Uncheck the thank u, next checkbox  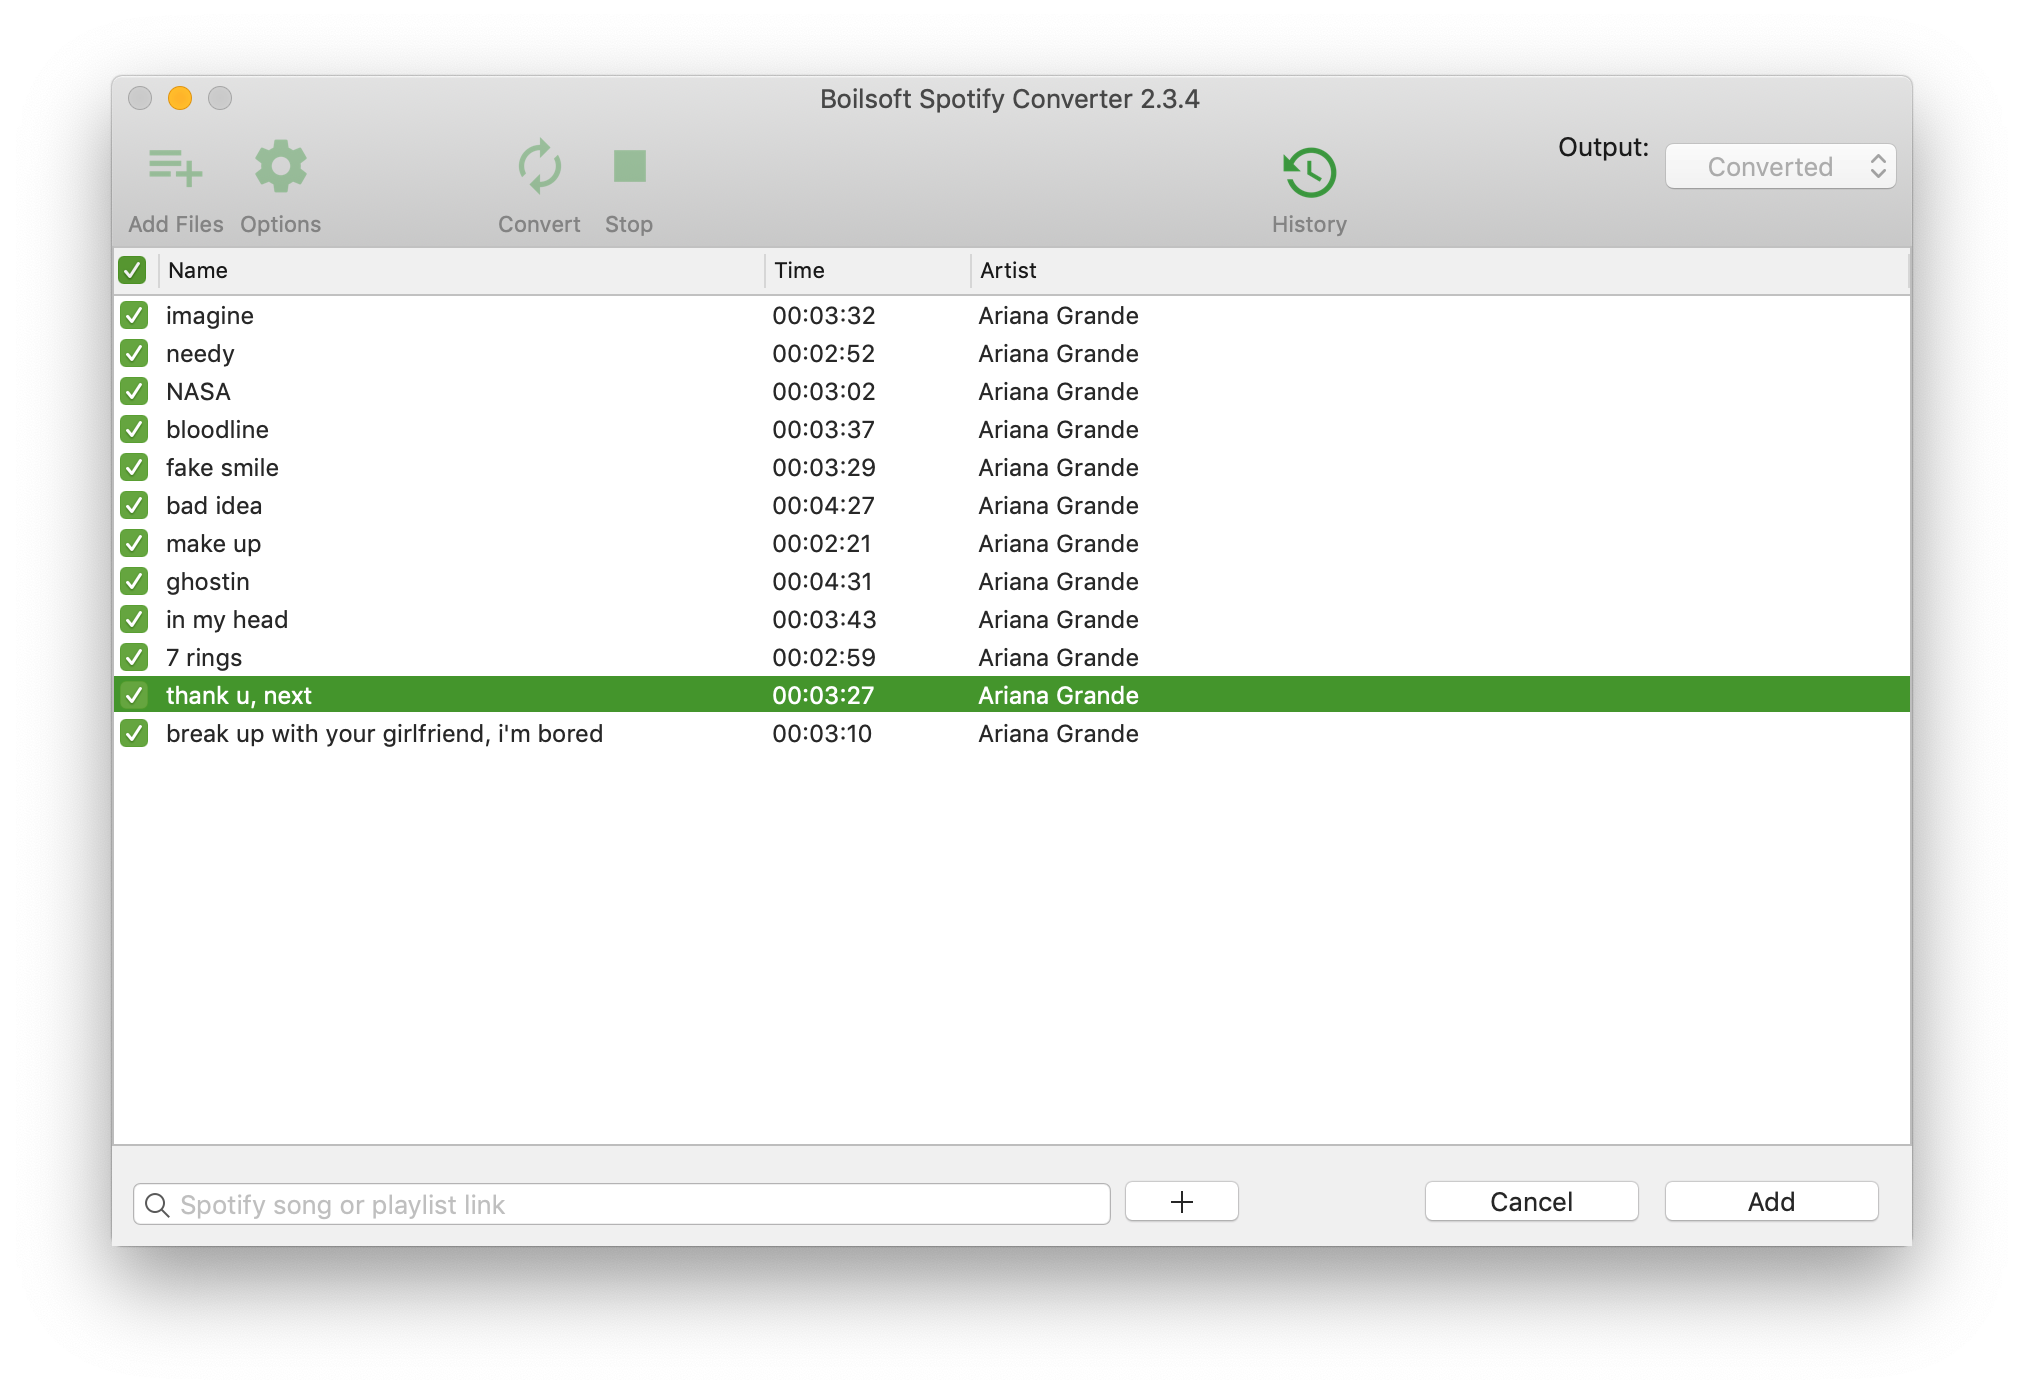click(x=134, y=695)
